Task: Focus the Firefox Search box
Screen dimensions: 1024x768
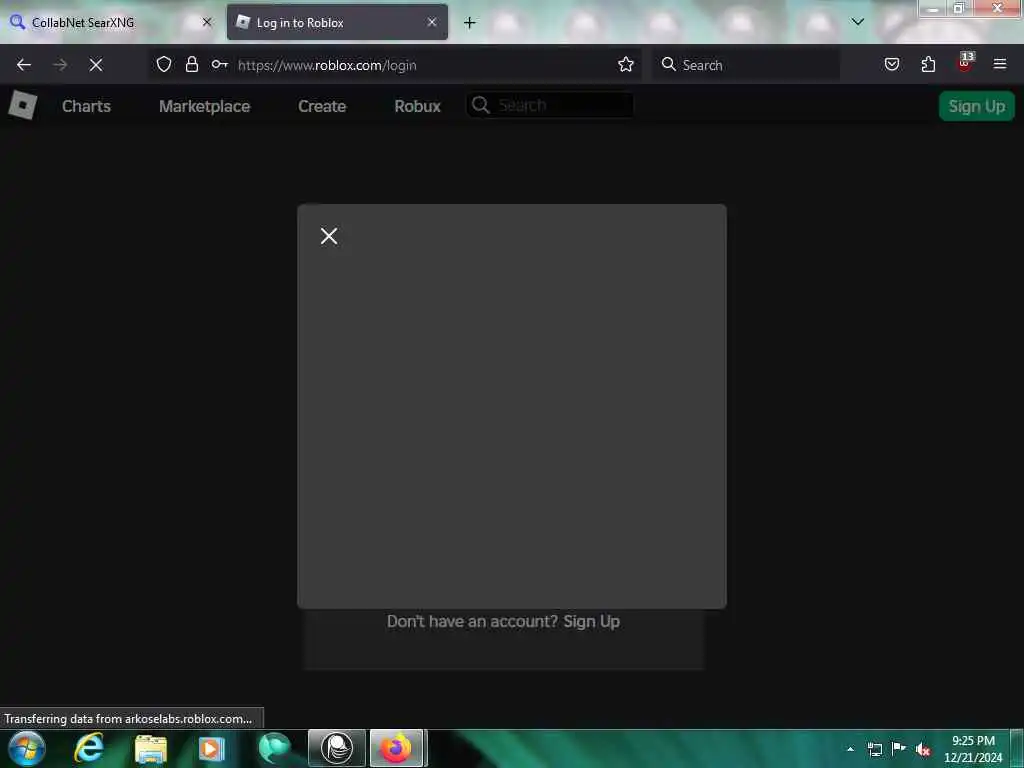Action: [746, 65]
